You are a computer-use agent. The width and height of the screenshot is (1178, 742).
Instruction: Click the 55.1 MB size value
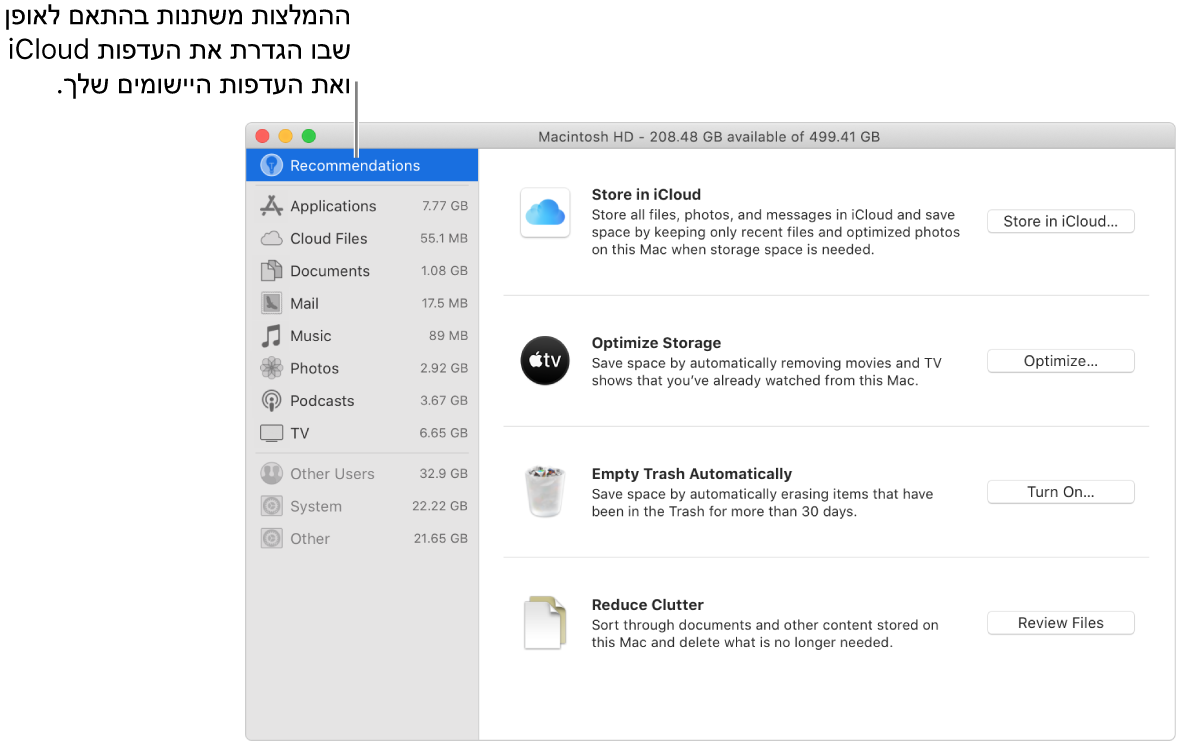[x=443, y=239]
